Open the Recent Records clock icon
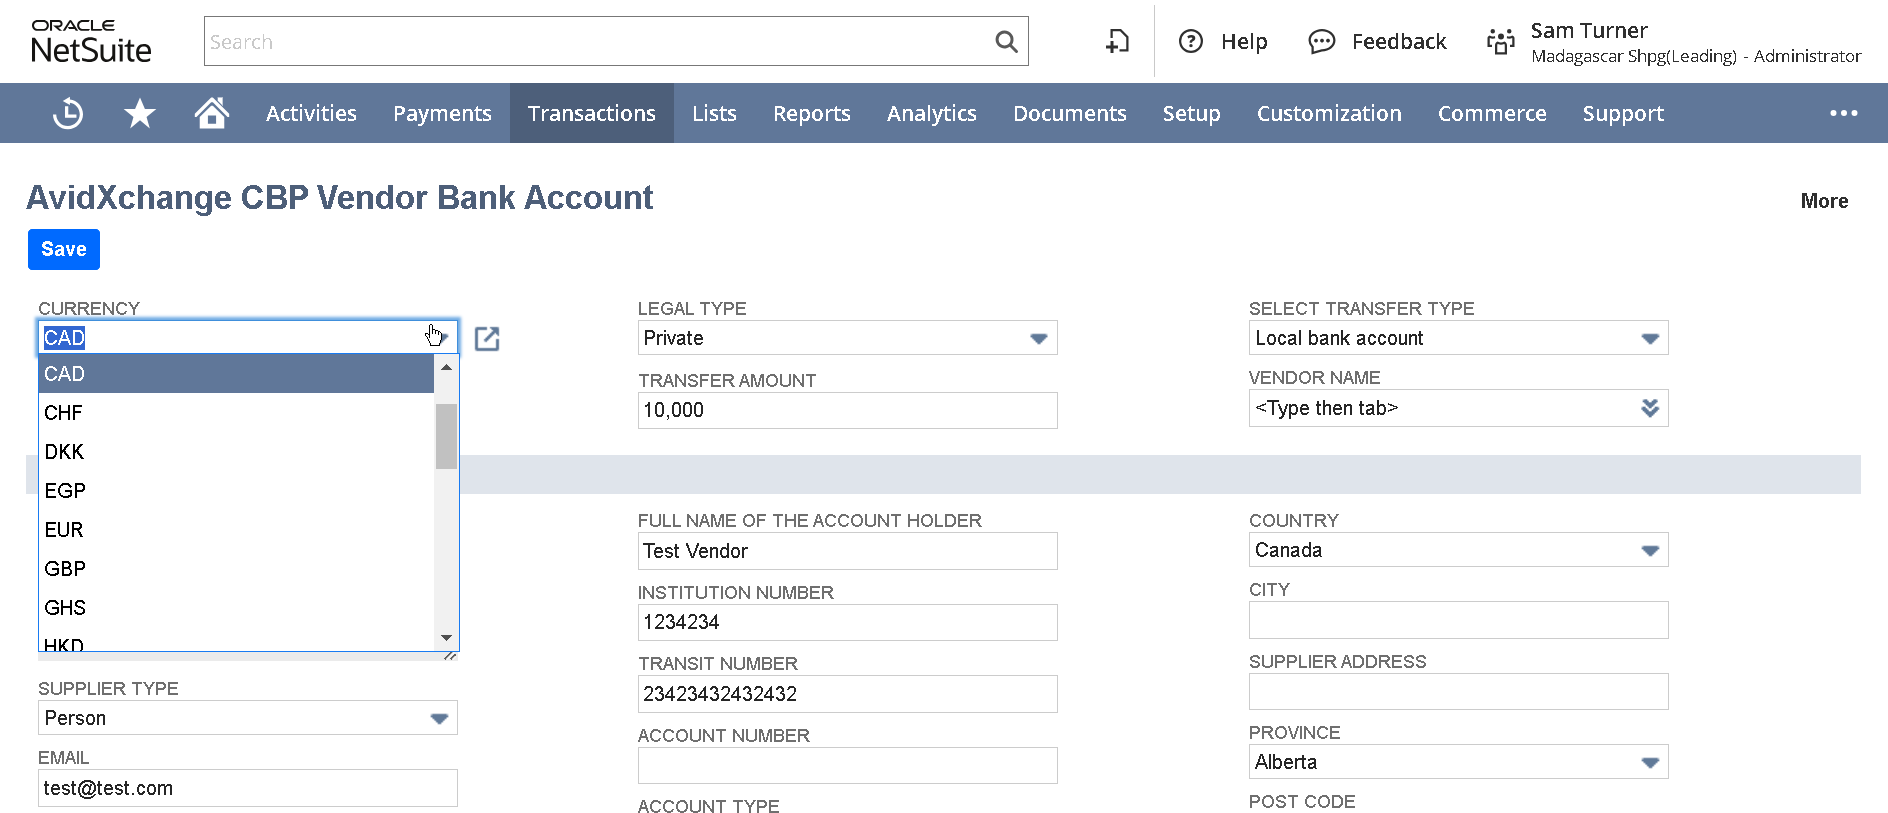The image size is (1888, 813). [68, 114]
